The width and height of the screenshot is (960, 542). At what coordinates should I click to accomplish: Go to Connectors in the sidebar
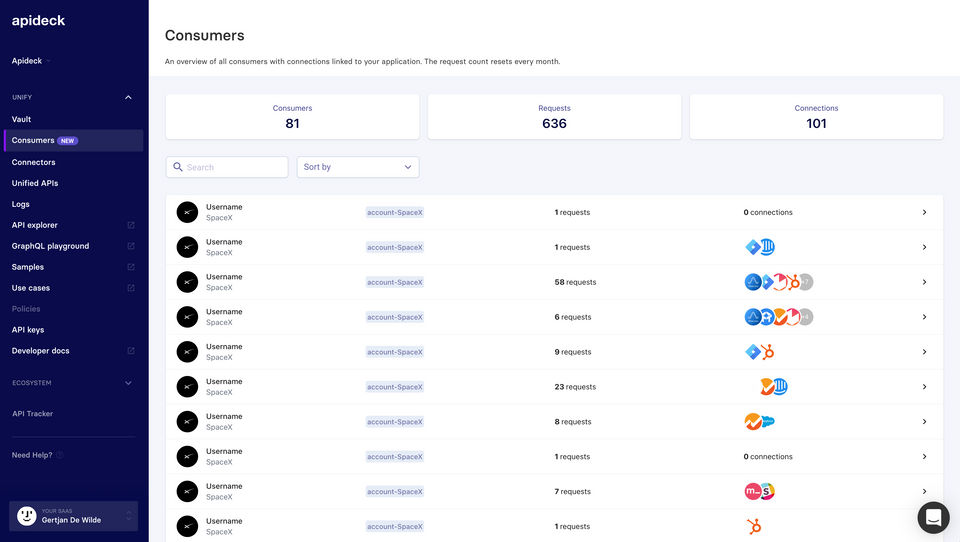point(33,162)
